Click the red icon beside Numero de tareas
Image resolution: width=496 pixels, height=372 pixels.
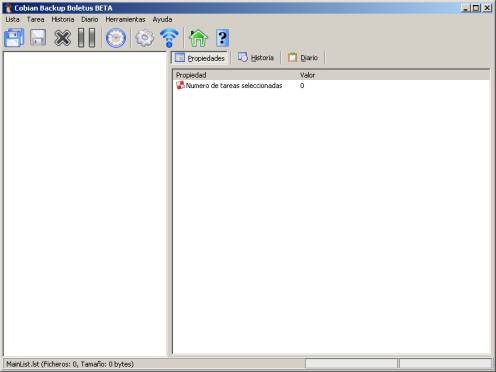(x=180, y=85)
